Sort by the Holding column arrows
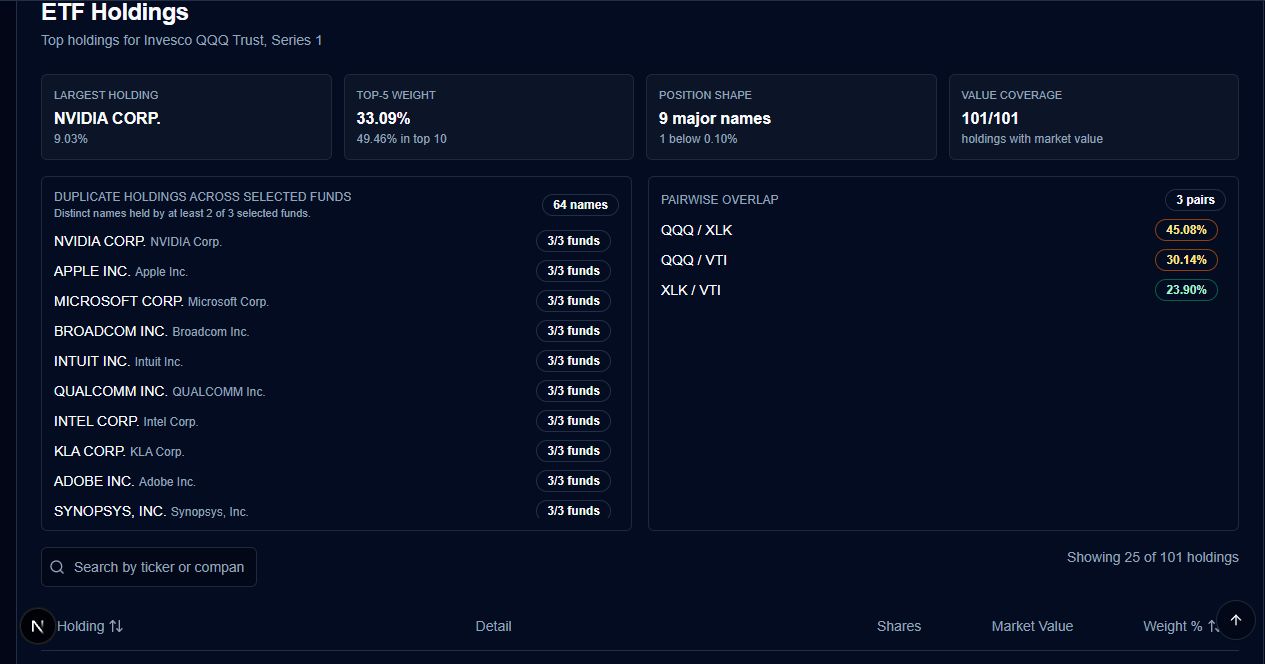Image resolution: width=1265 pixels, height=664 pixels. coord(116,626)
